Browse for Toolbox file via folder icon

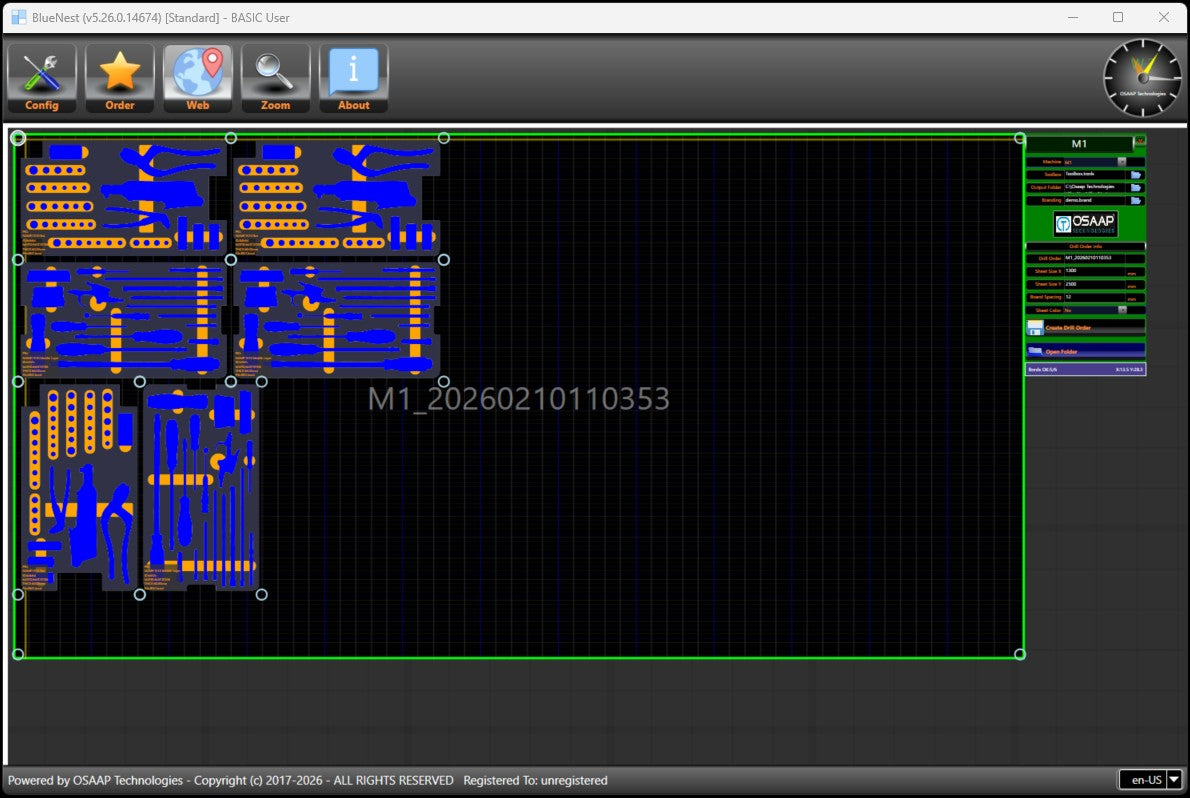click(1136, 175)
